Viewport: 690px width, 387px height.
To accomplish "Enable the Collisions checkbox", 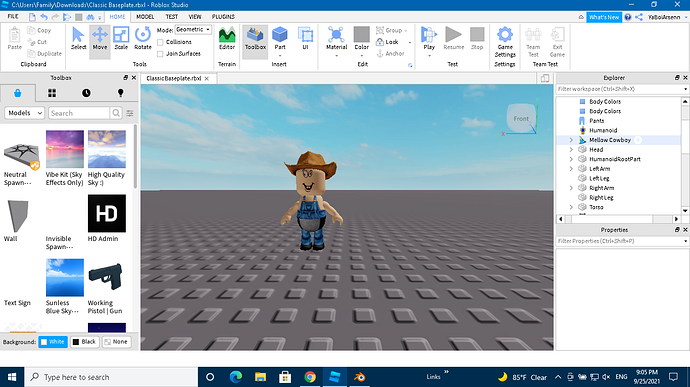I will pos(160,42).
